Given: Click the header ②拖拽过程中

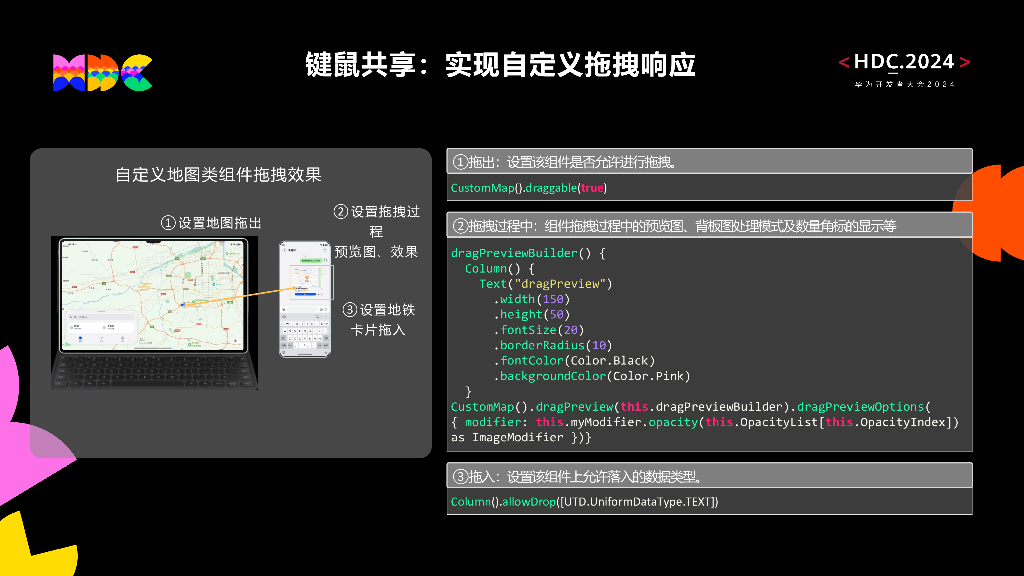Looking at the screenshot, I should (709, 225).
